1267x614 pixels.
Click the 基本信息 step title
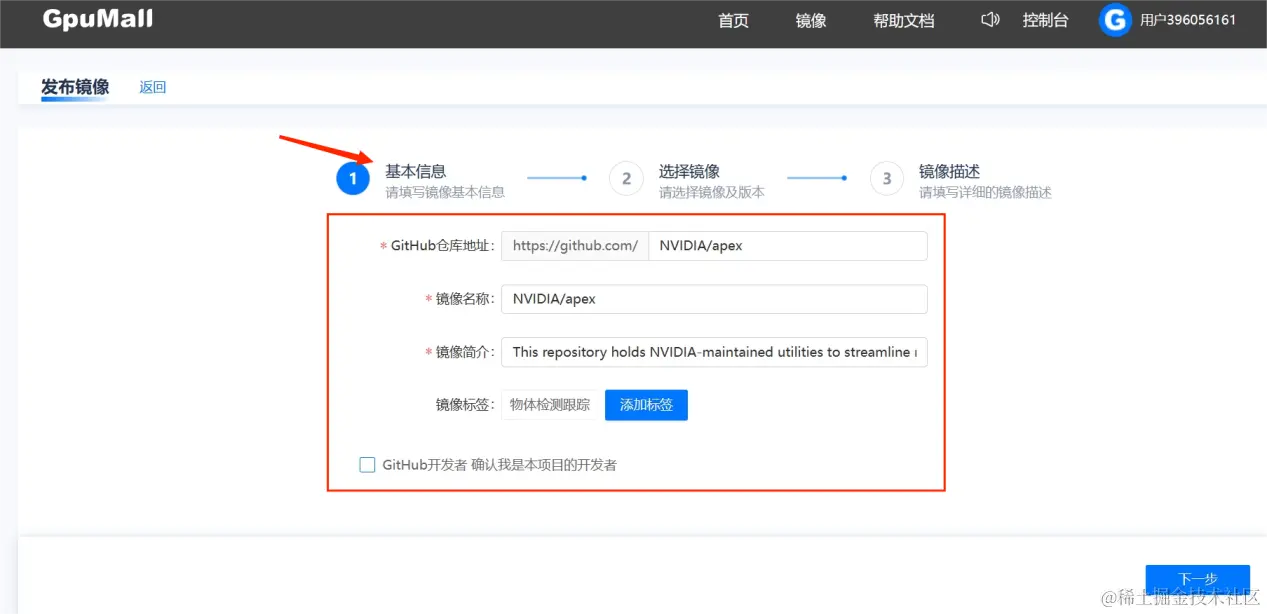[x=416, y=171]
